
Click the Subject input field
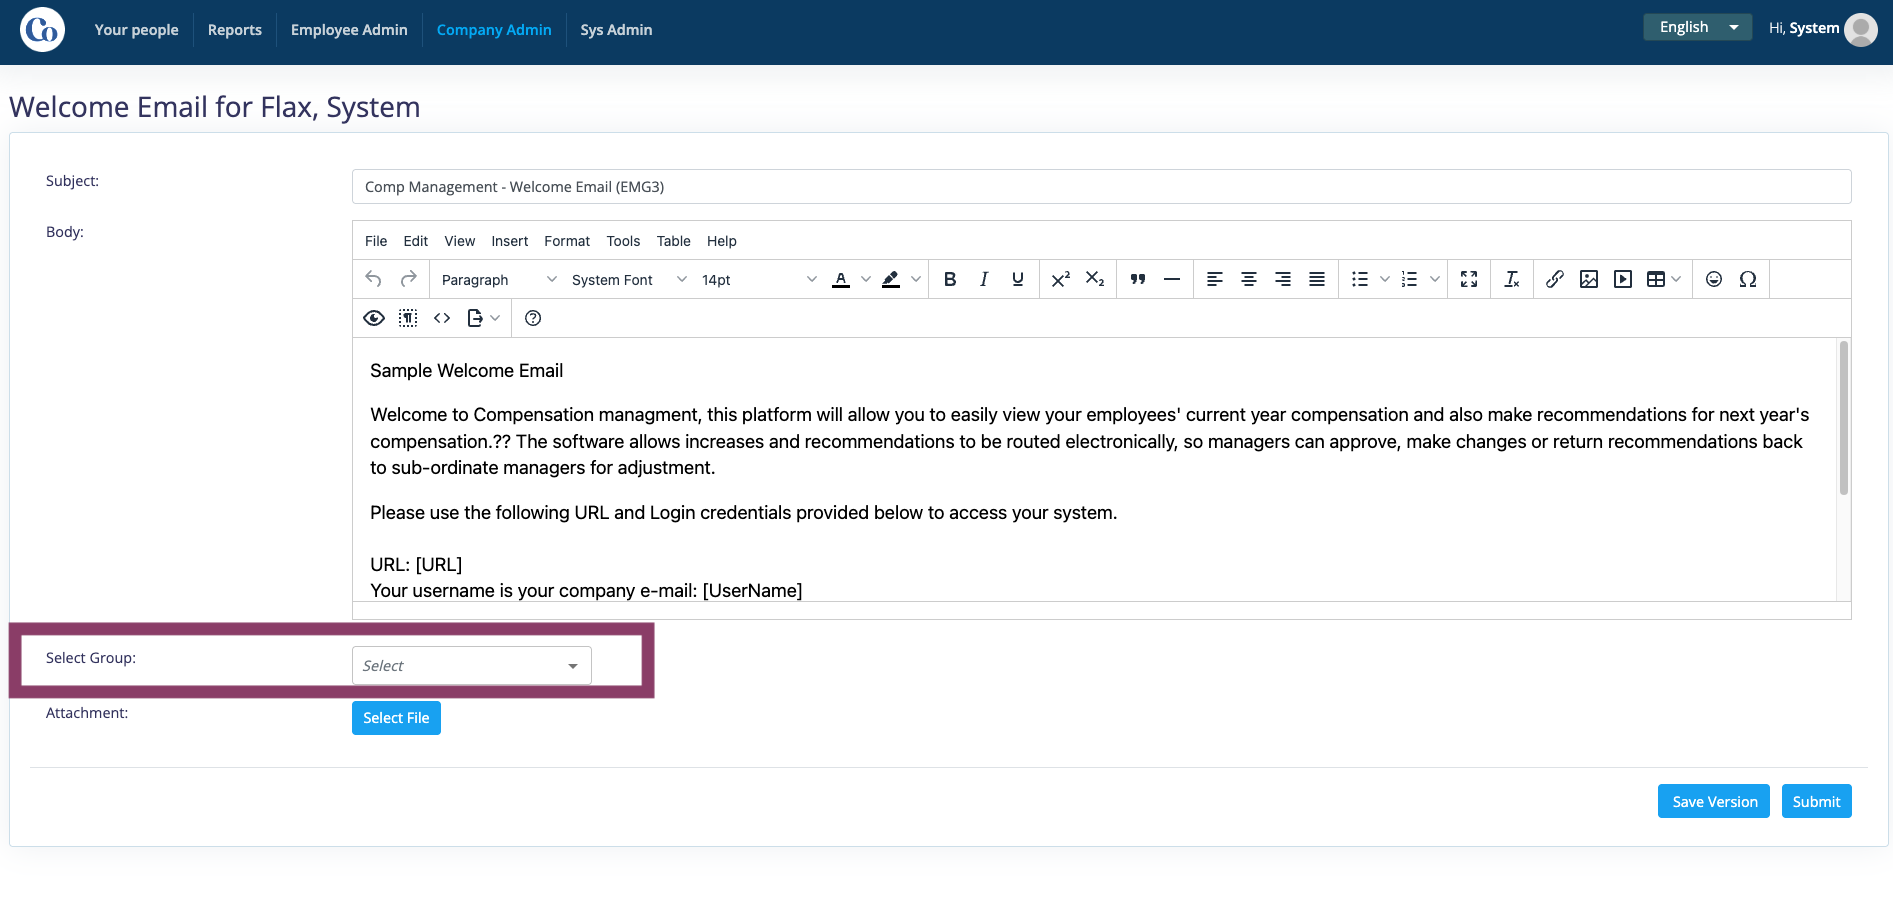pos(1102,187)
